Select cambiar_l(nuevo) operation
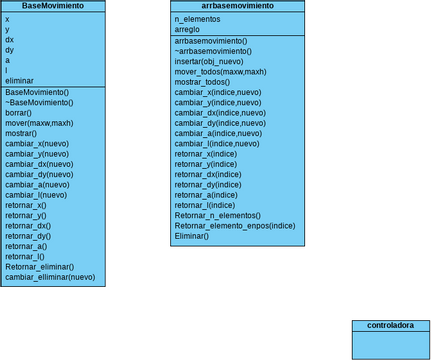The width and height of the screenshot is (431, 360). click(x=36, y=195)
